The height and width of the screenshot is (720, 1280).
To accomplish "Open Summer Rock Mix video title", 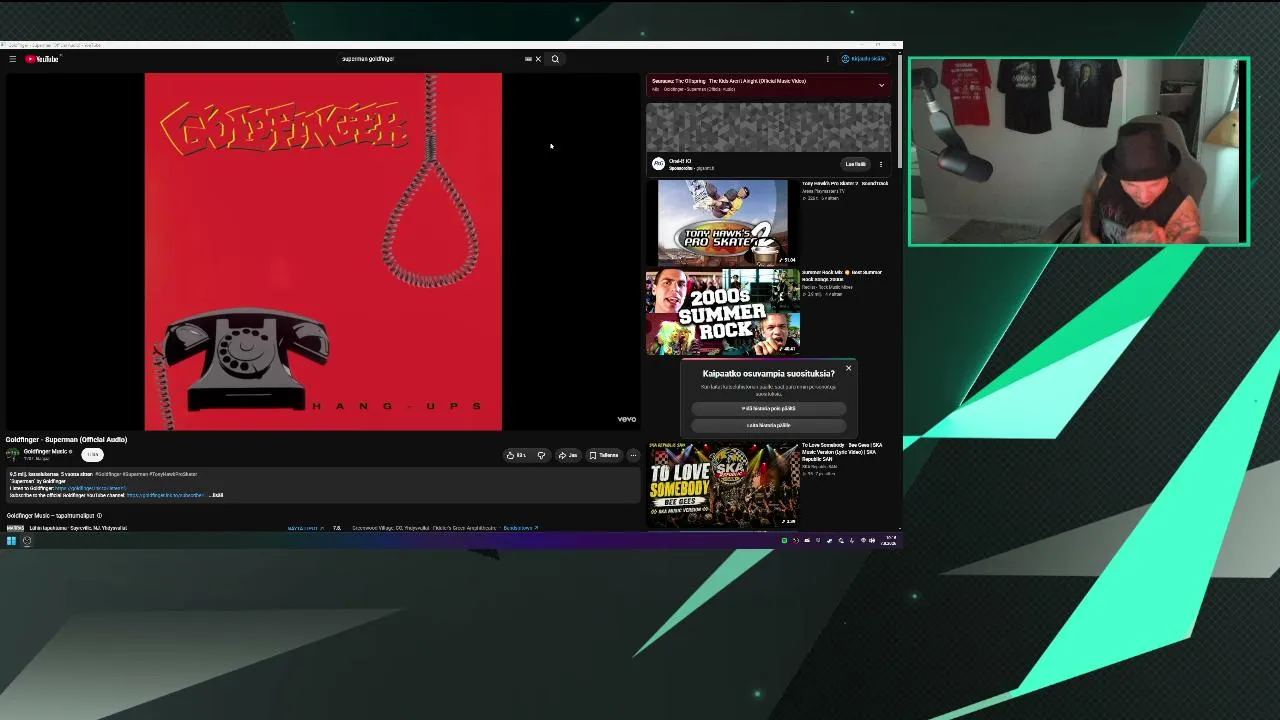I will 842,275.
